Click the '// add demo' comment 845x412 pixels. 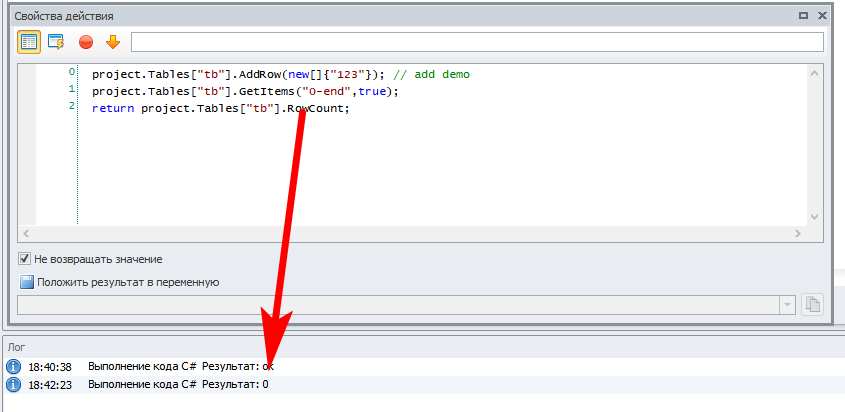431,74
